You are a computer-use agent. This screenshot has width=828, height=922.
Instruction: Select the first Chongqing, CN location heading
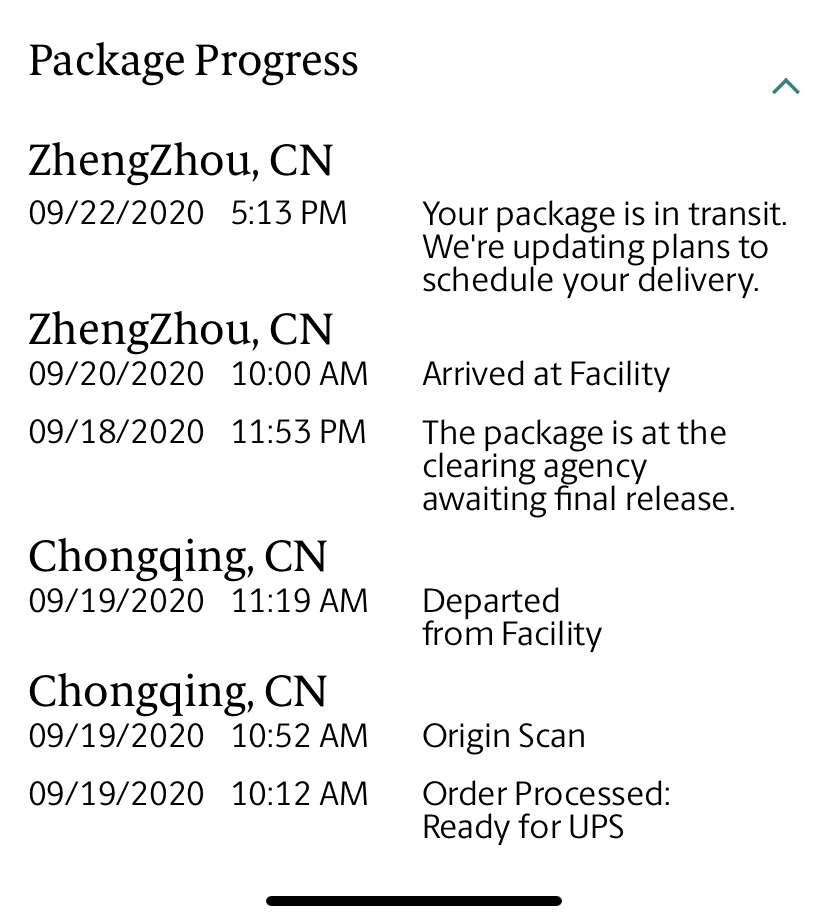(178, 557)
